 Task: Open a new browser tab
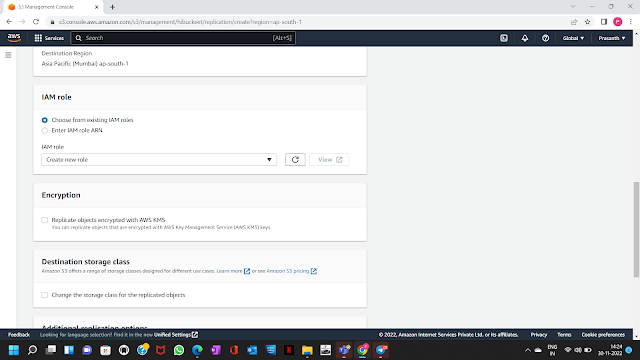(x=112, y=7)
